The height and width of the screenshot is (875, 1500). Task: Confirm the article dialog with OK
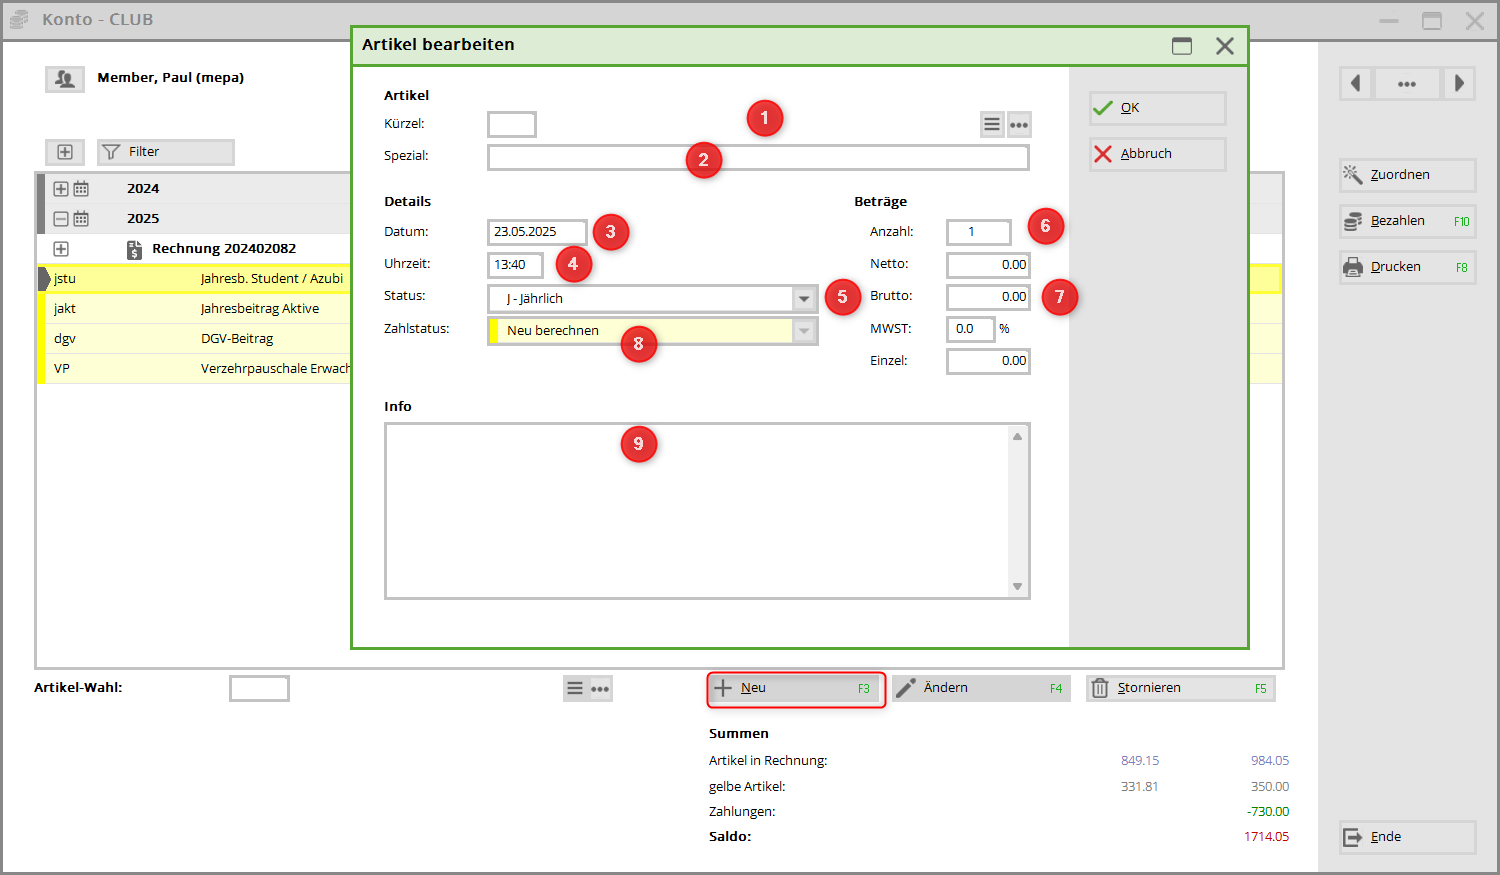tap(1157, 108)
